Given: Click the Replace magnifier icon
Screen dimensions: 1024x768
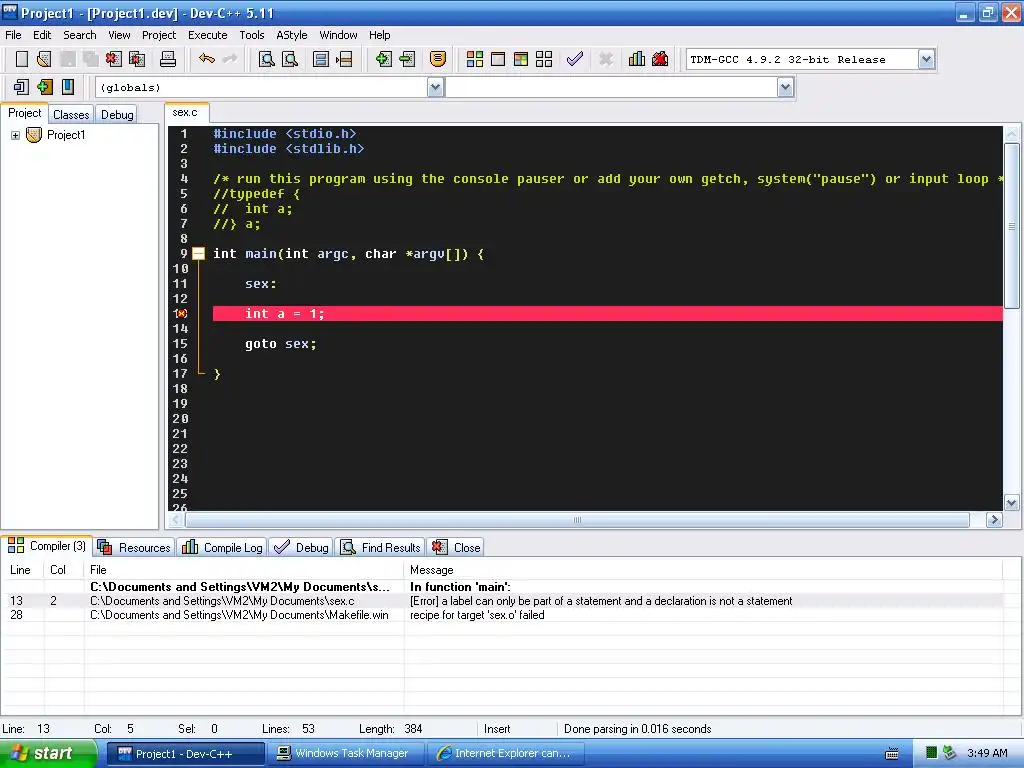Looking at the screenshot, I should (x=290, y=59).
